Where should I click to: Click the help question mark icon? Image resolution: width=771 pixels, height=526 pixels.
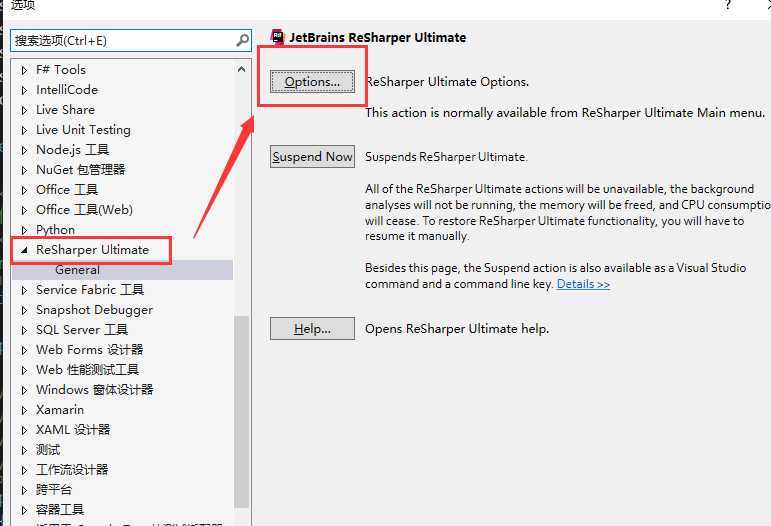pyautogui.click(x=728, y=5)
